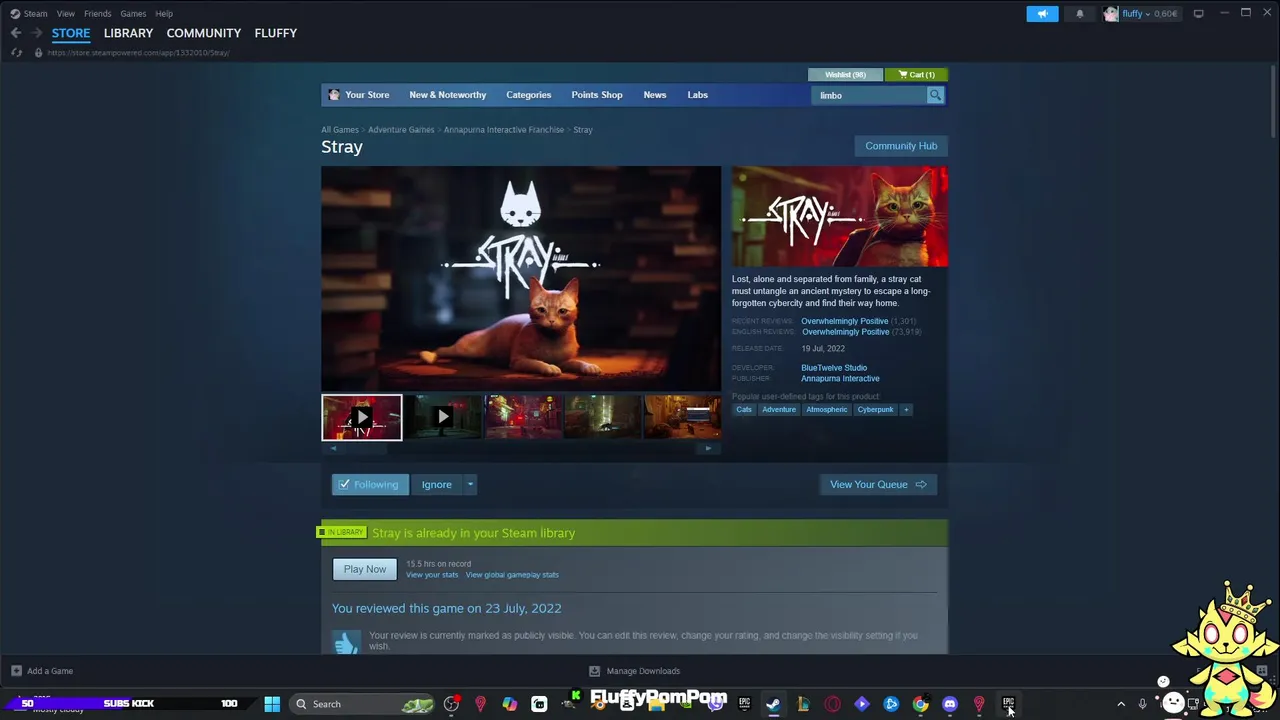This screenshot has height=720, width=1280.
Task: Select the Cyberpunk tag
Action: coord(875,409)
